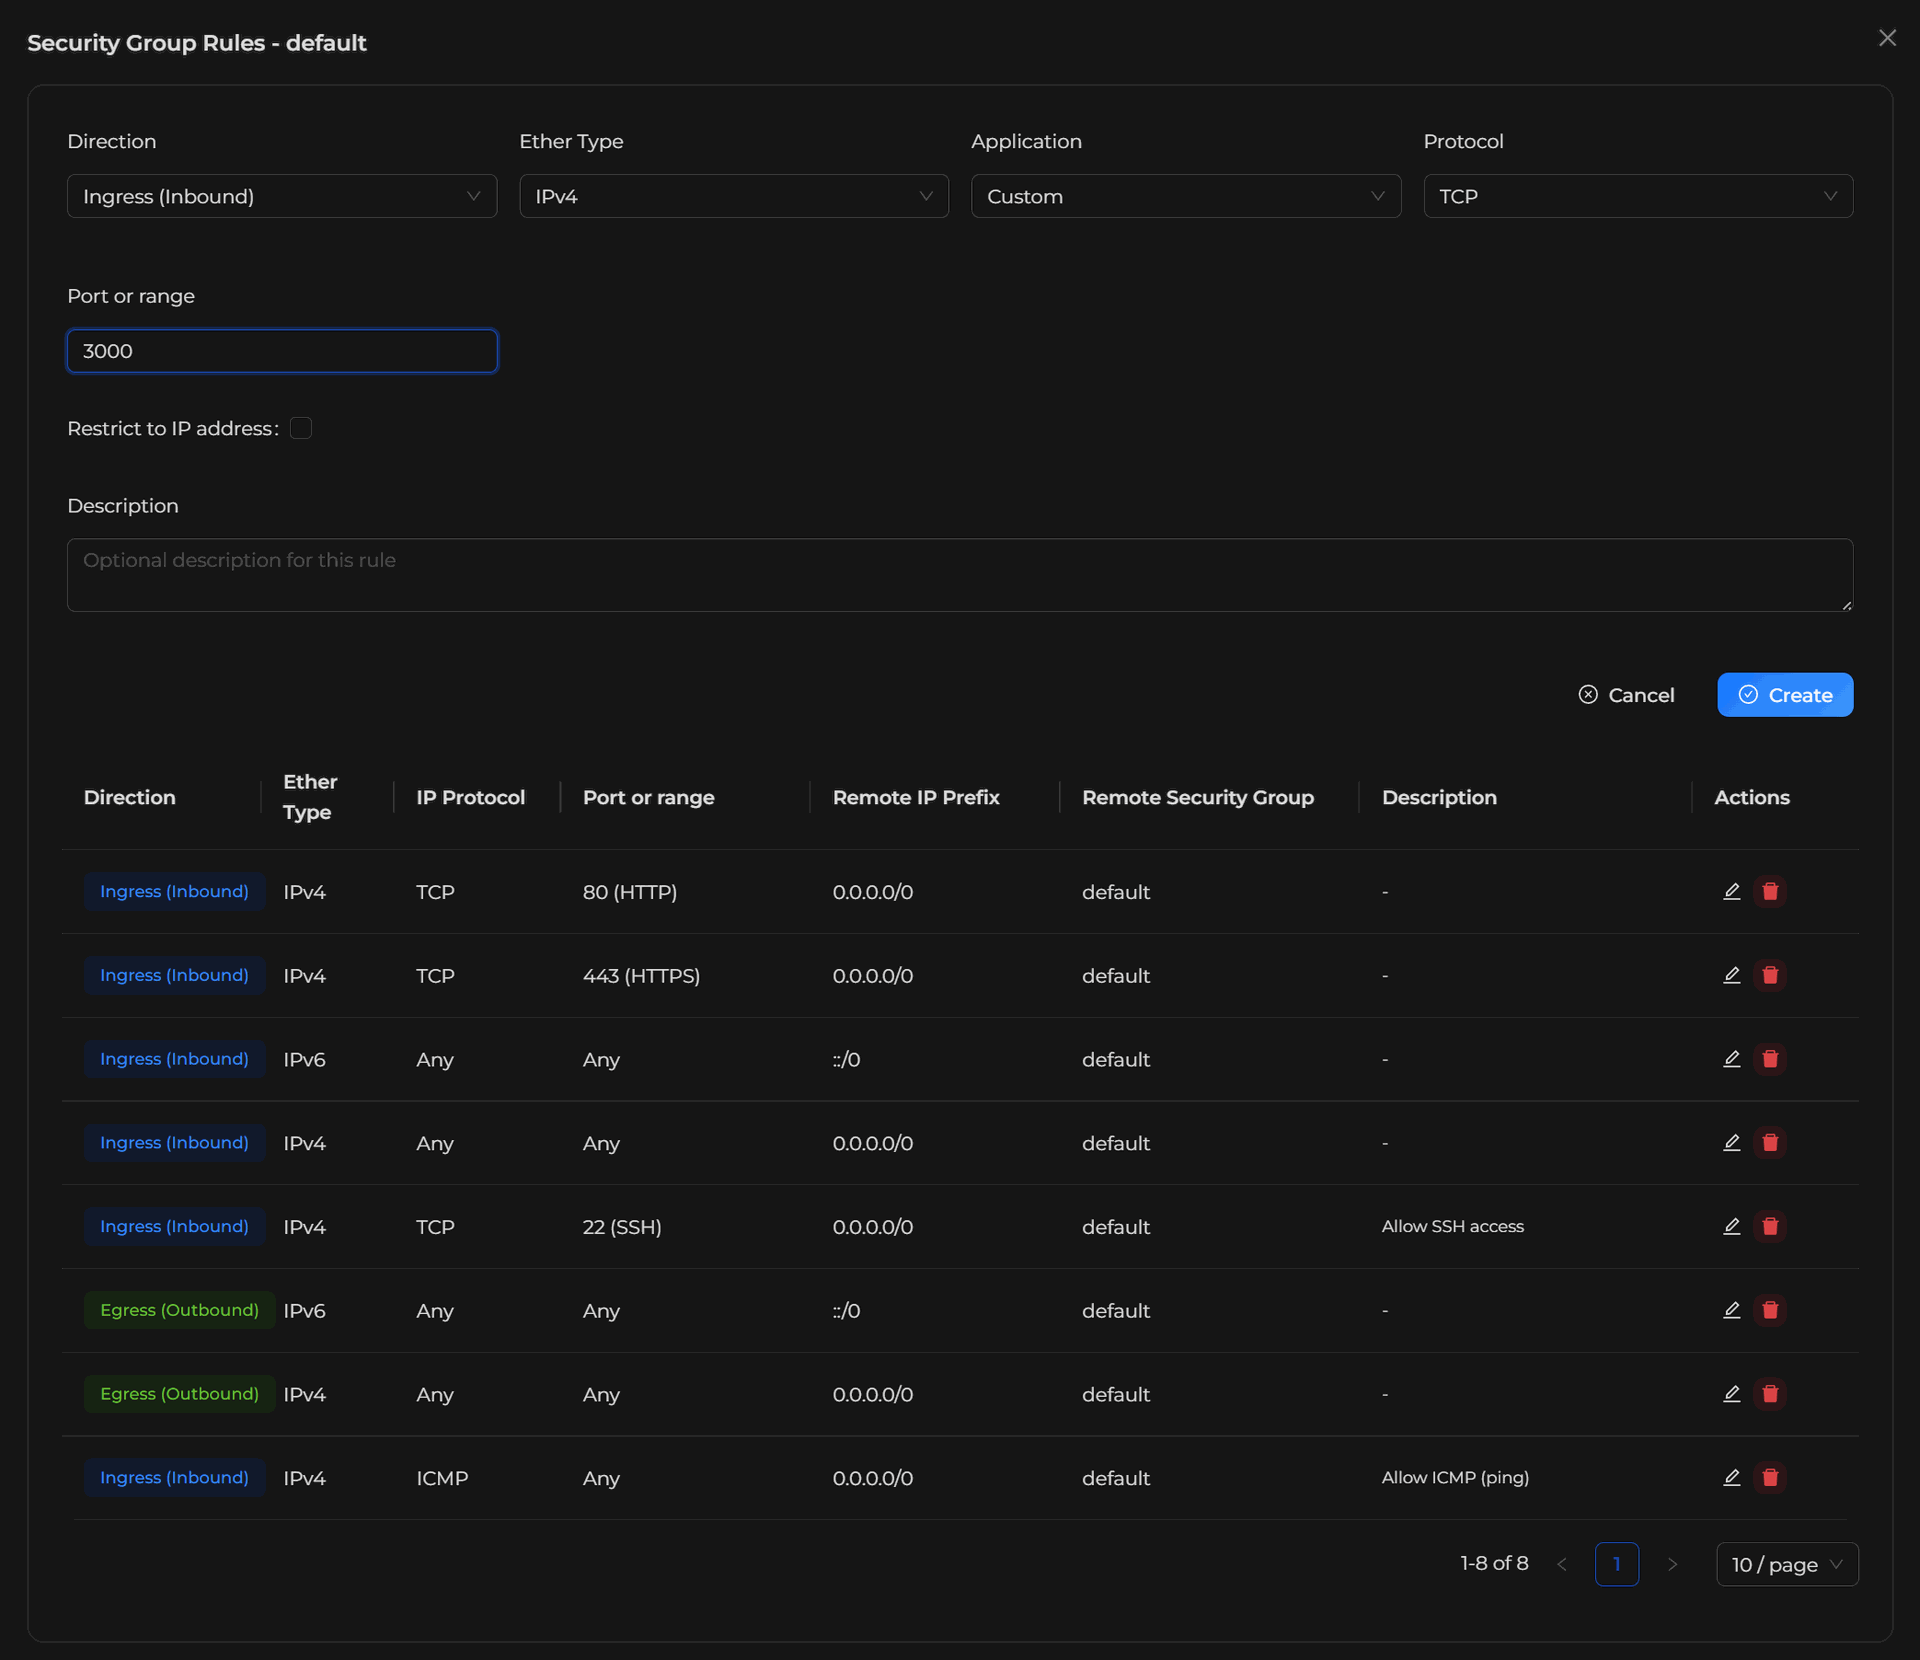Image resolution: width=1920 pixels, height=1660 pixels.
Task: Delete the 22 (SSH) rule
Action: pyautogui.click(x=1770, y=1226)
